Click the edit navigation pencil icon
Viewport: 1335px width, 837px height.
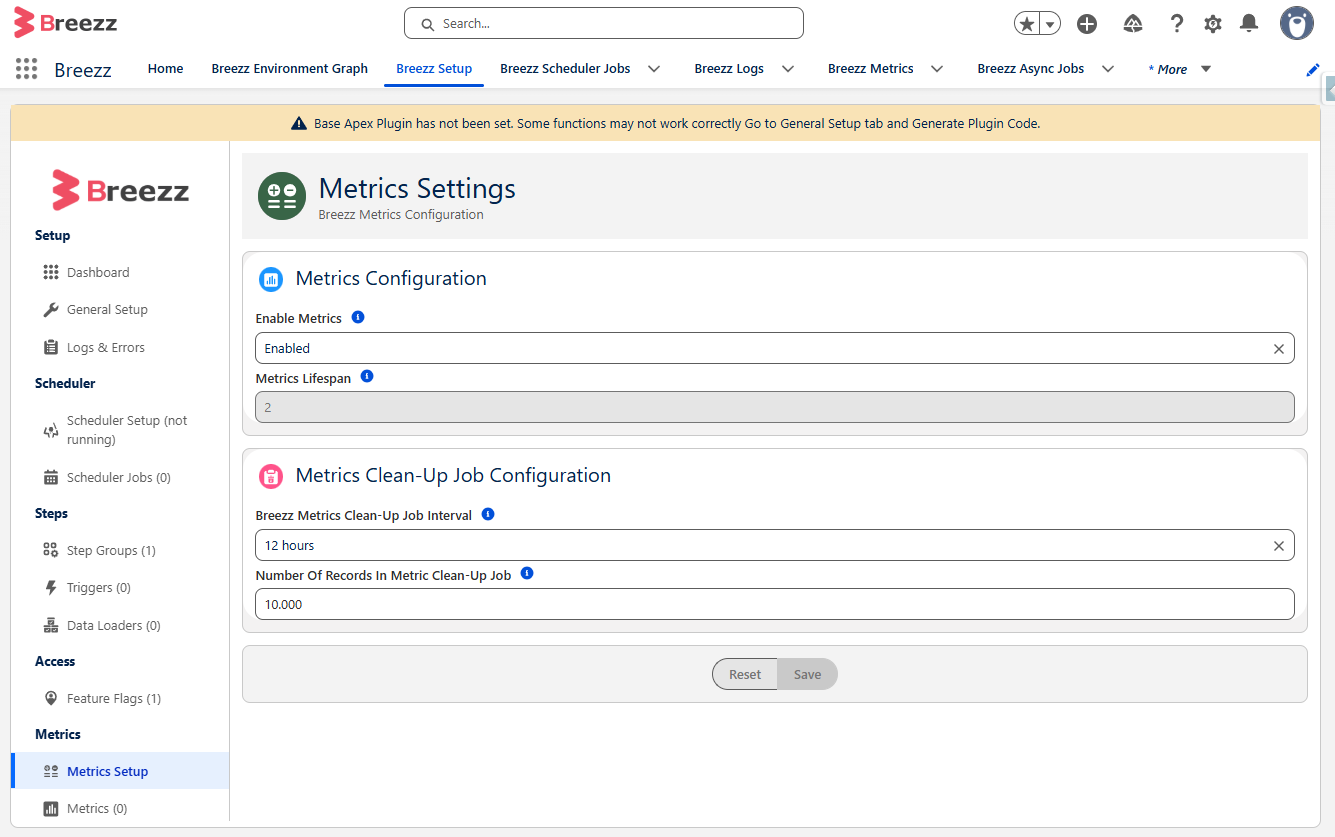tap(1313, 69)
